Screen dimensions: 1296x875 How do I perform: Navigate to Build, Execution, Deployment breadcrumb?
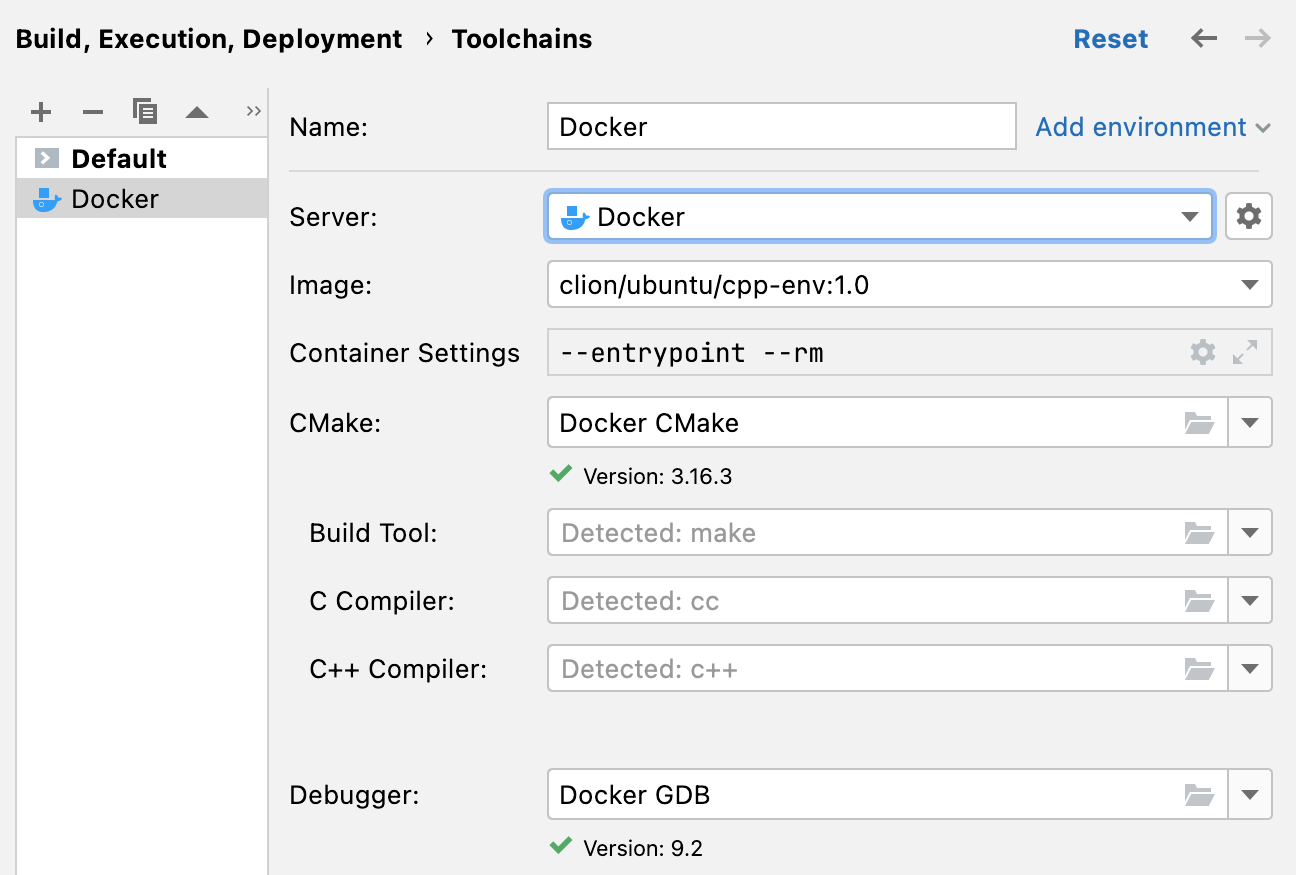[x=208, y=38]
